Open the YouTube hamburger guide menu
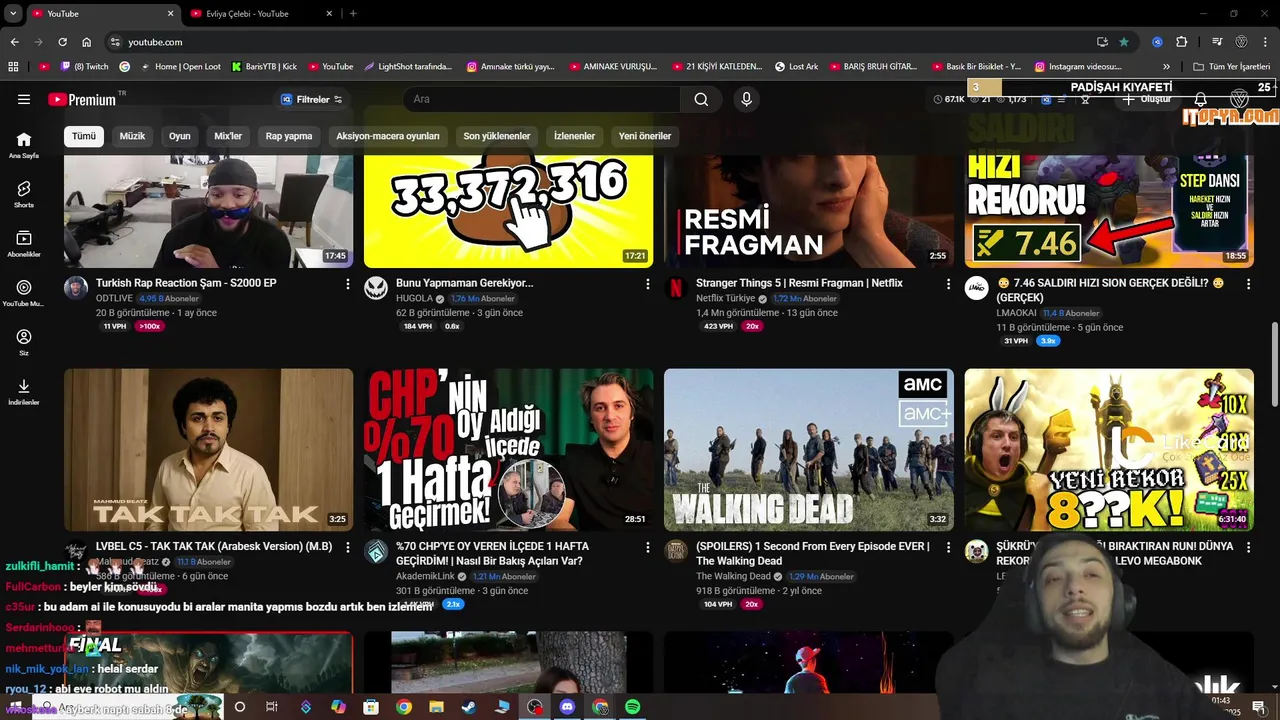Viewport: 1280px width, 720px height. point(24,99)
